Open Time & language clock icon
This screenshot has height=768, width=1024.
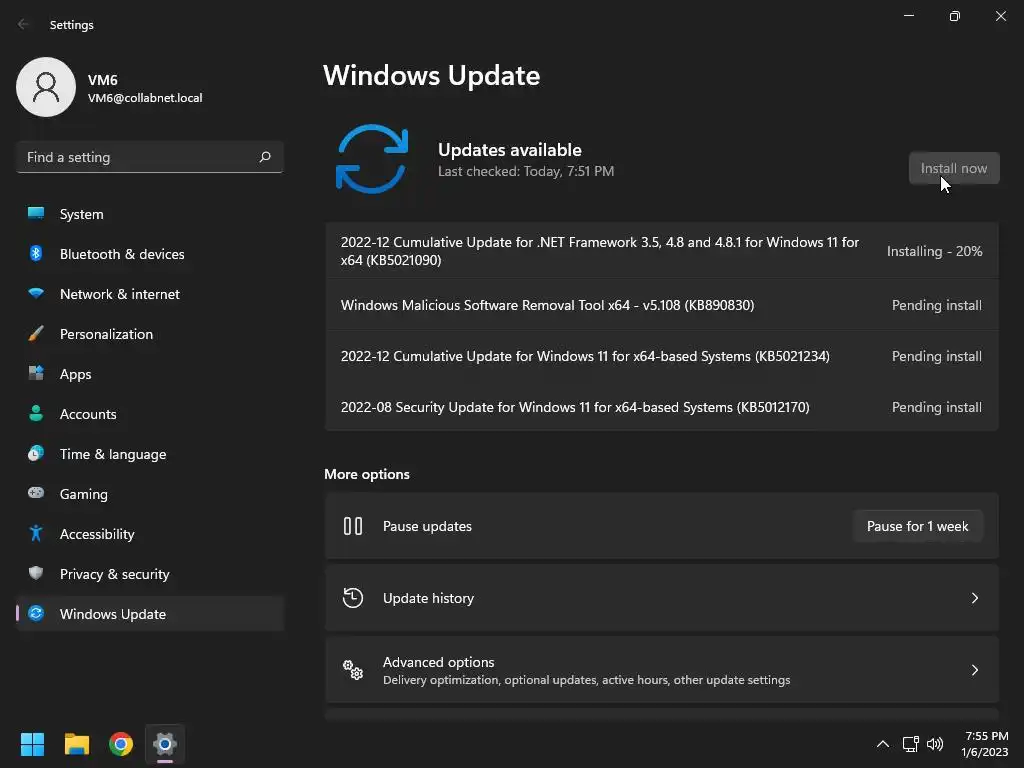coord(36,453)
